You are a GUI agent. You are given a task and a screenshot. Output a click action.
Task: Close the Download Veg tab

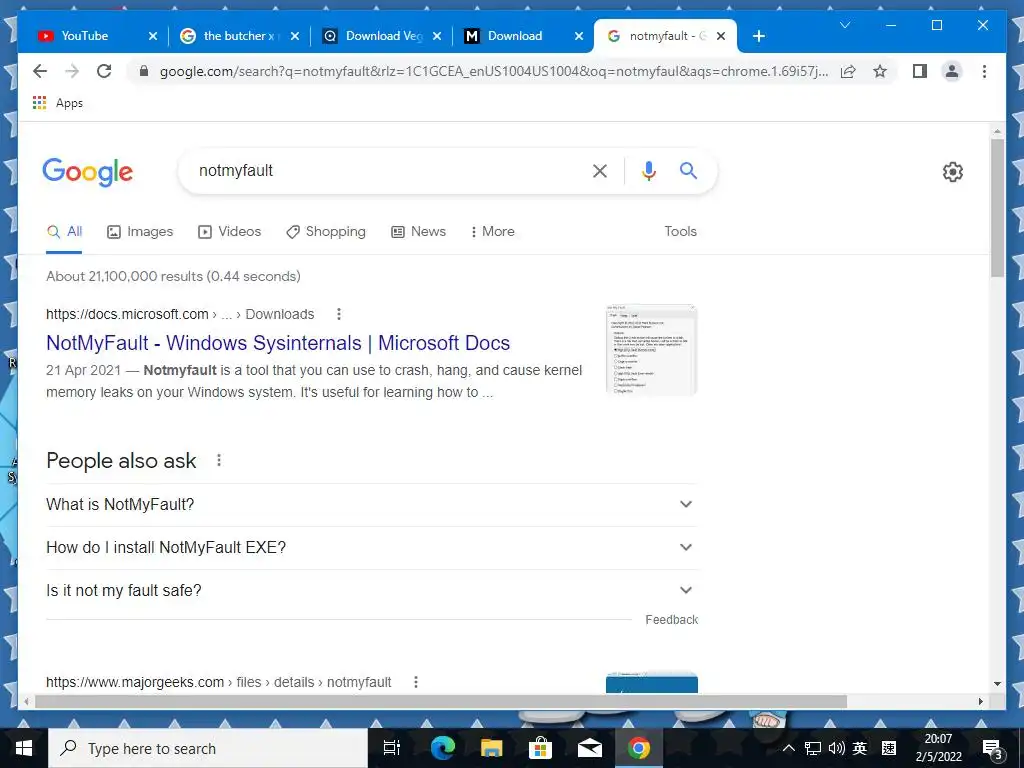(438, 36)
